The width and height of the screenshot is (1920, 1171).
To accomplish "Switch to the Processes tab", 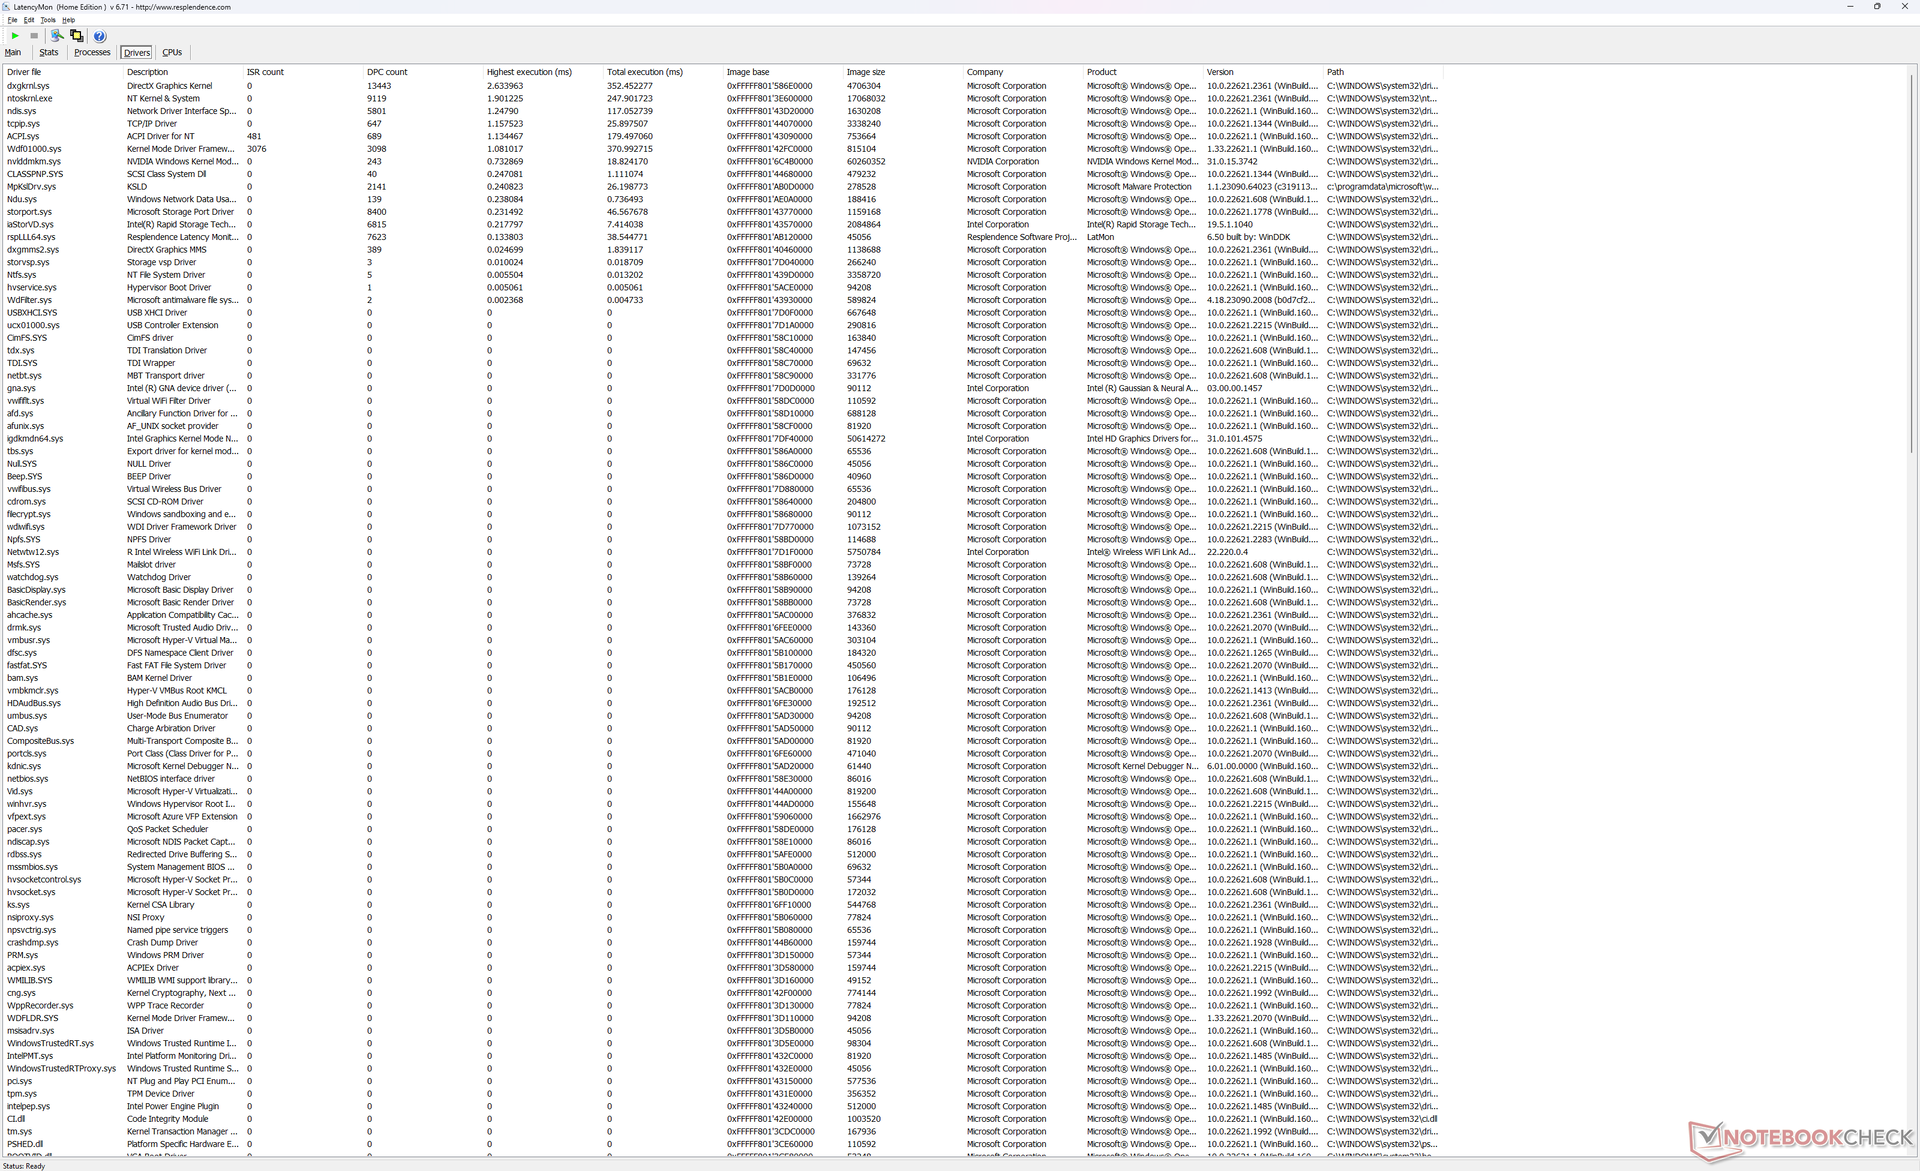I will pos(92,53).
